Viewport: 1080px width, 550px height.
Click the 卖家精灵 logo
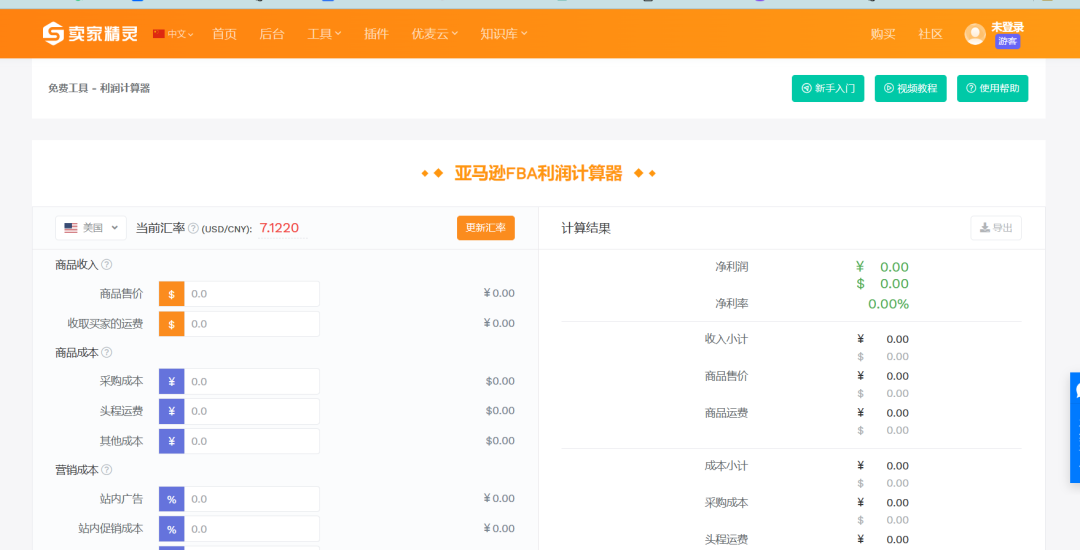coord(90,33)
